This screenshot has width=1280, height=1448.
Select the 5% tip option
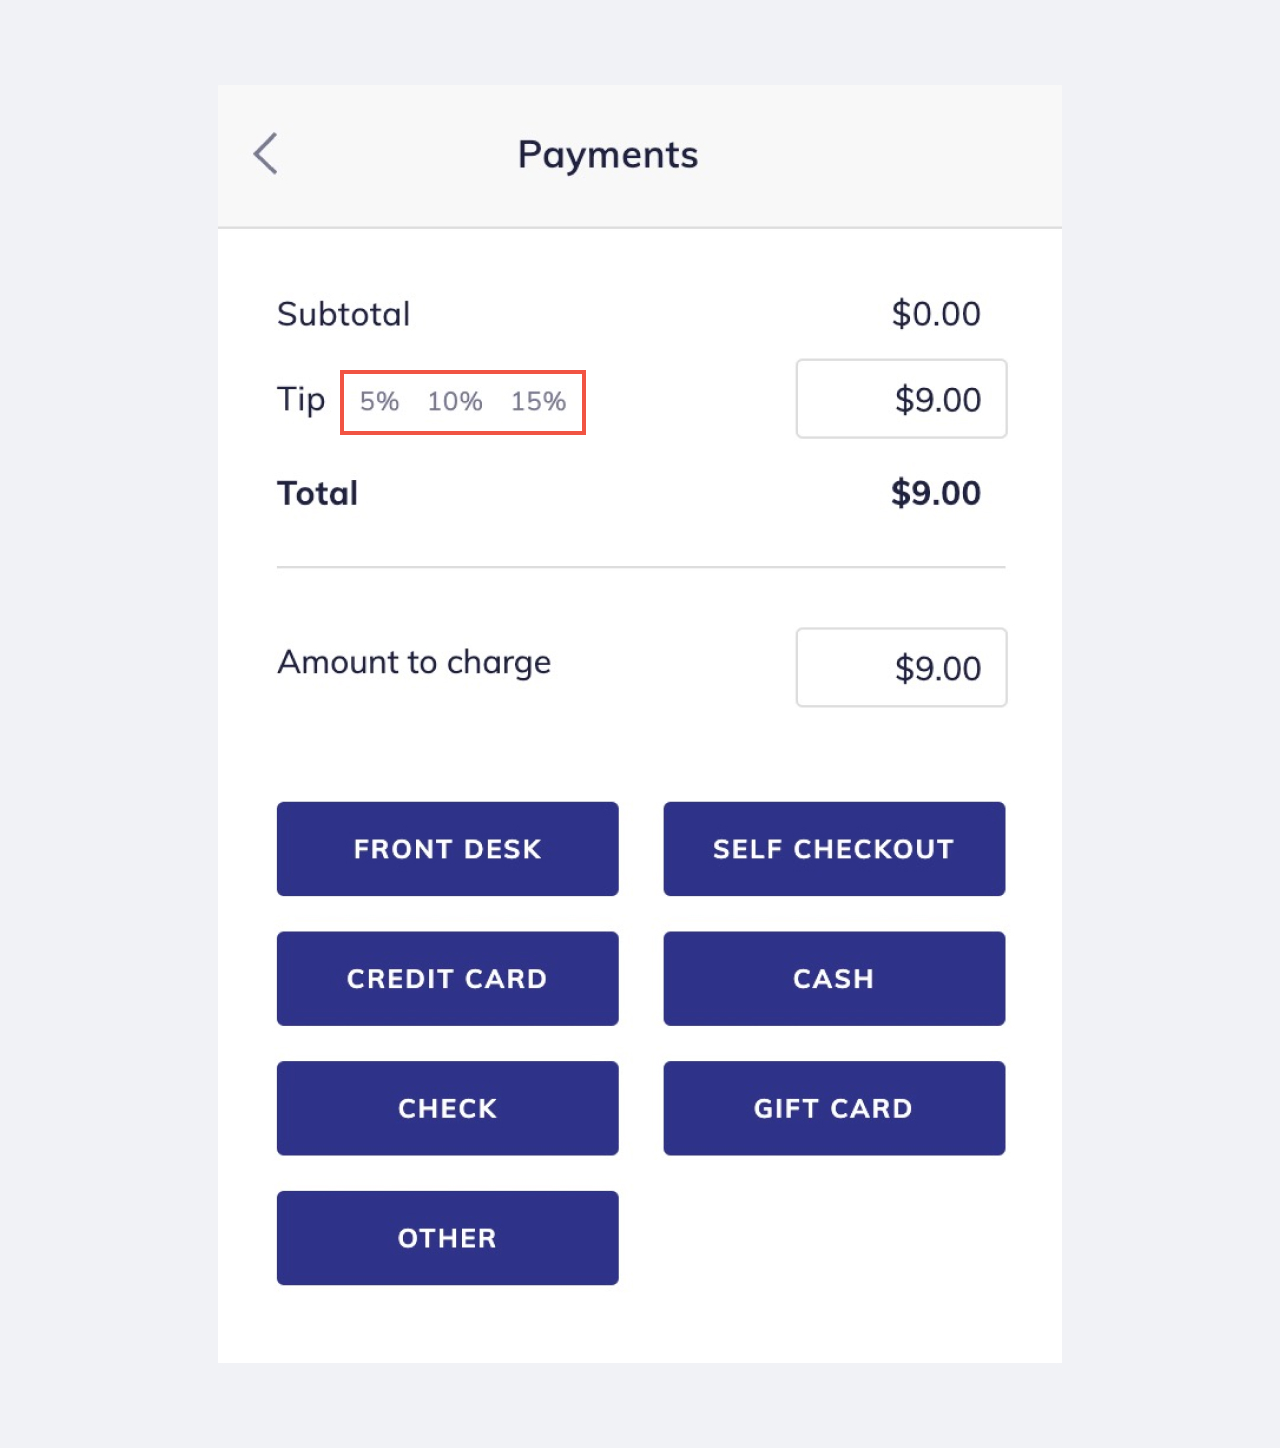tap(379, 401)
